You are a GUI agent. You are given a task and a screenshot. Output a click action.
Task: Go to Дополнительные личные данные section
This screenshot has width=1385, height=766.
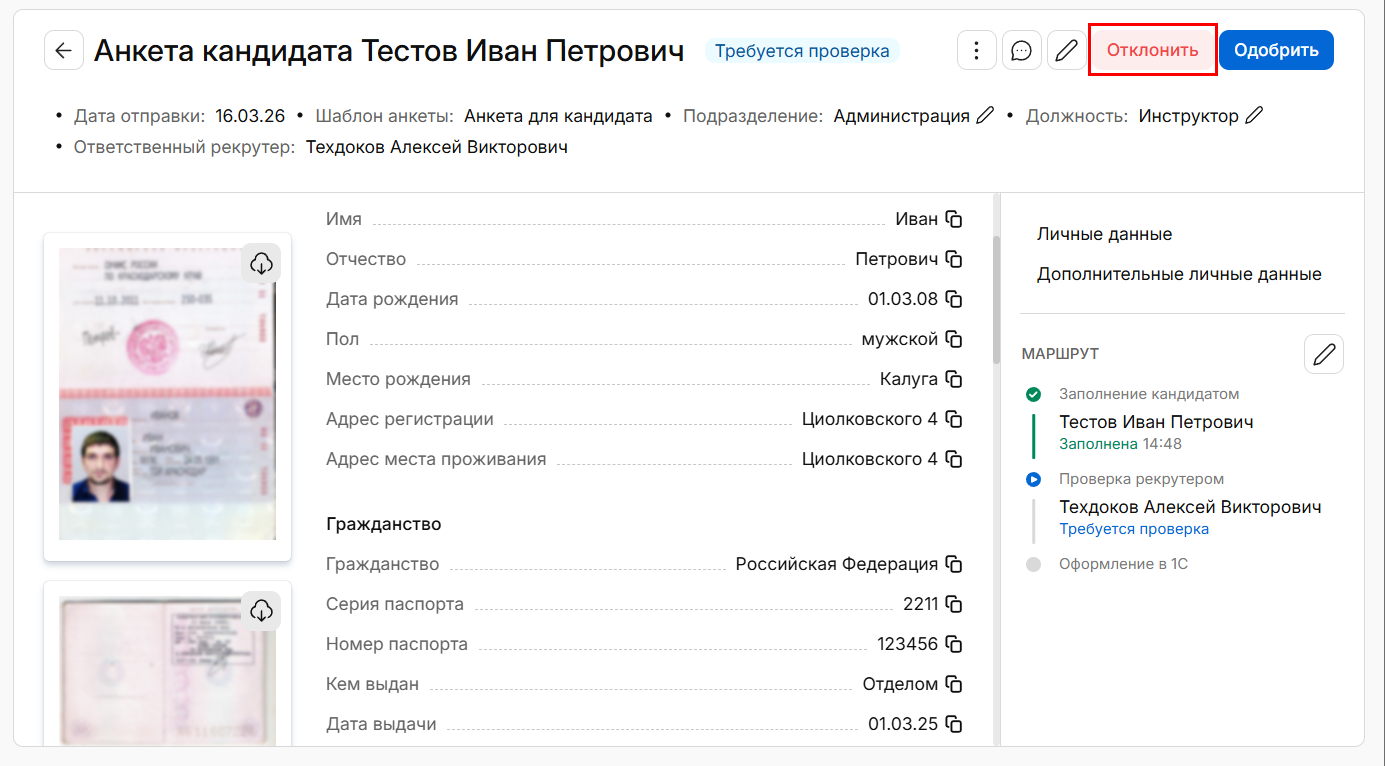(x=1179, y=274)
